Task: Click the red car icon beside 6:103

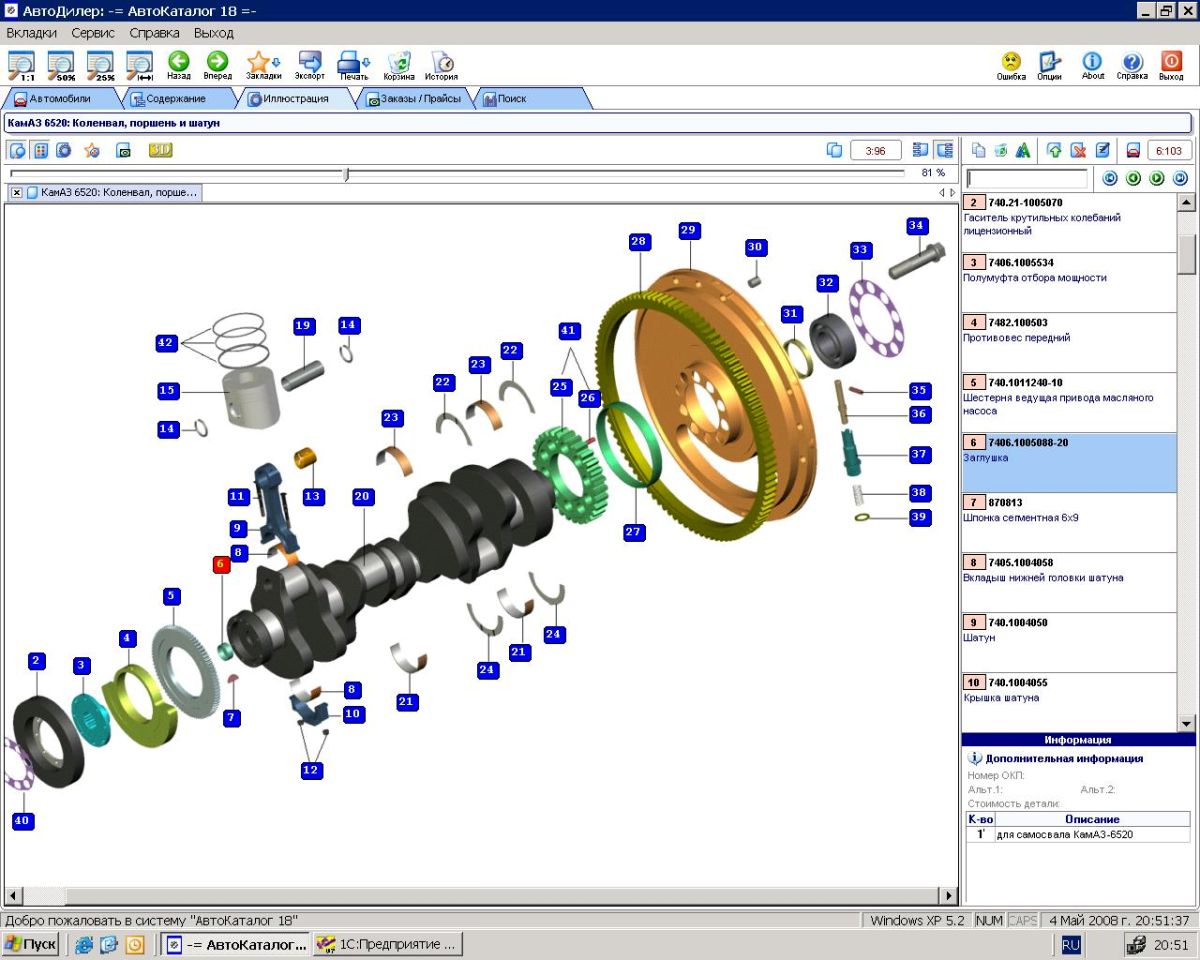Action: [x=1133, y=150]
